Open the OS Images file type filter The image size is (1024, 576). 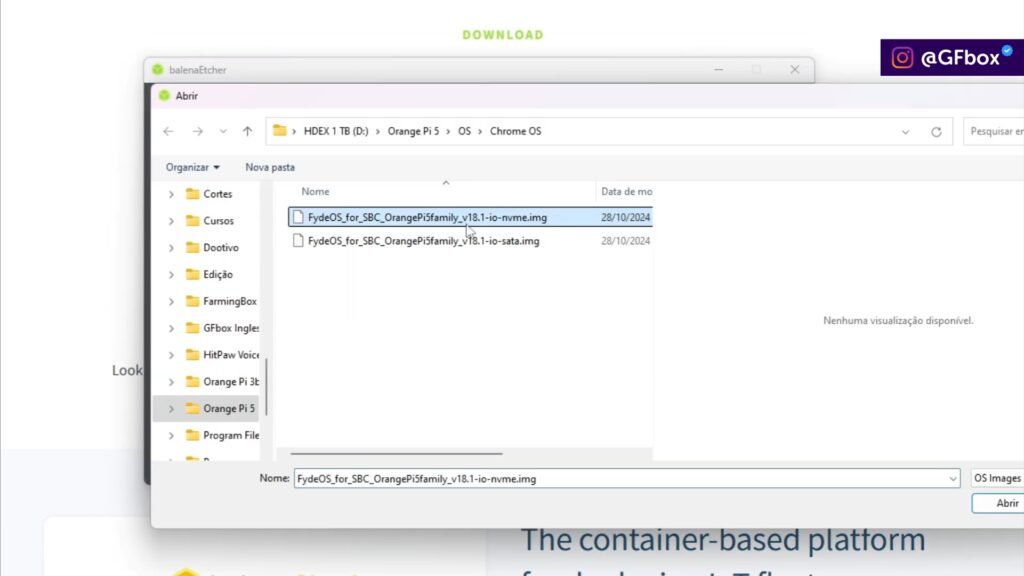tap(997, 478)
